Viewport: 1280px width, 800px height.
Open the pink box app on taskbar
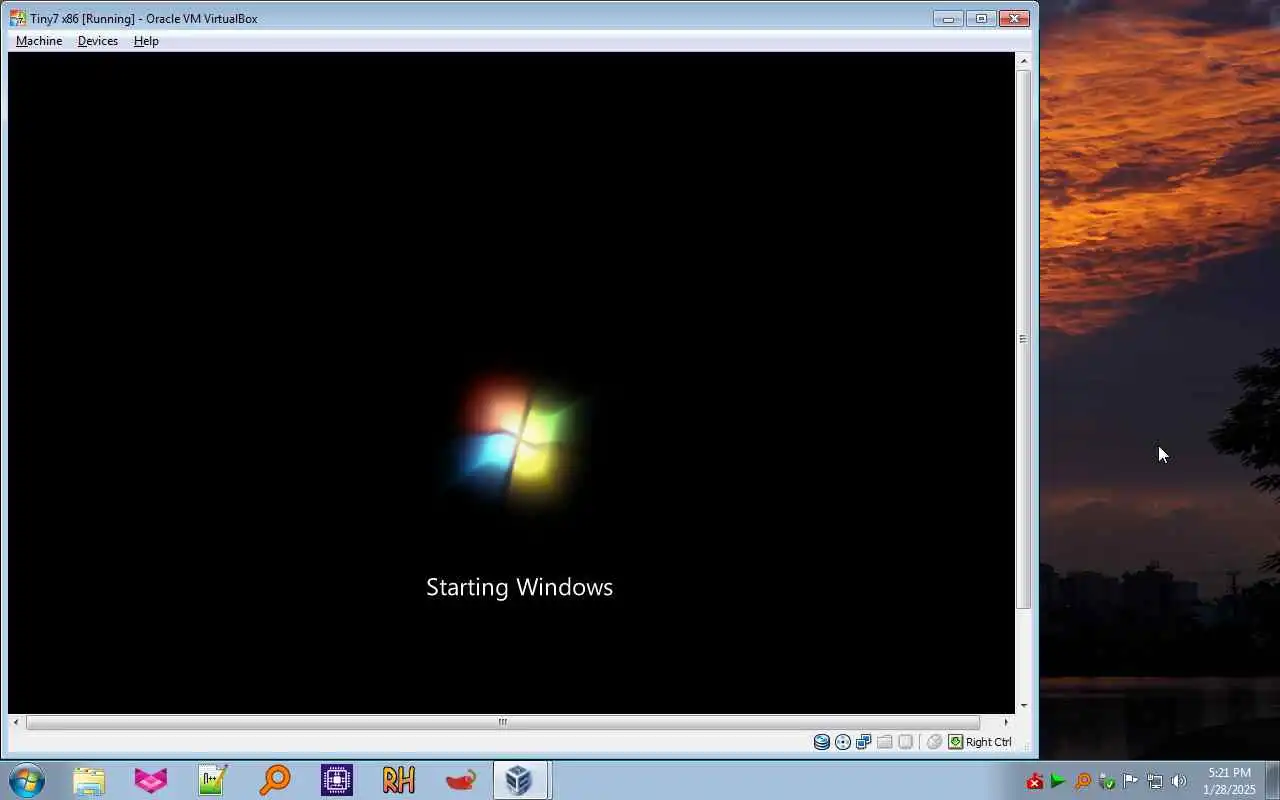(151, 780)
